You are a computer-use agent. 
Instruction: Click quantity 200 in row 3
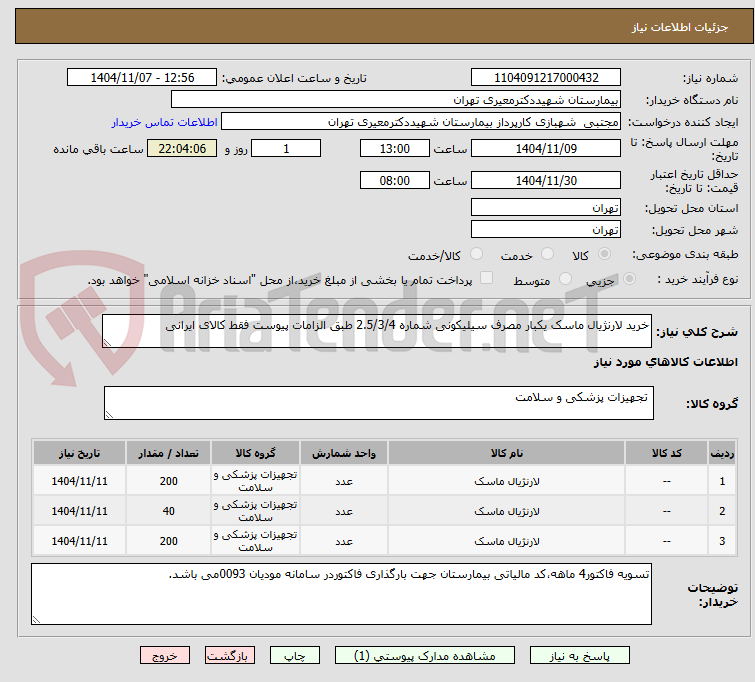click(169, 541)
